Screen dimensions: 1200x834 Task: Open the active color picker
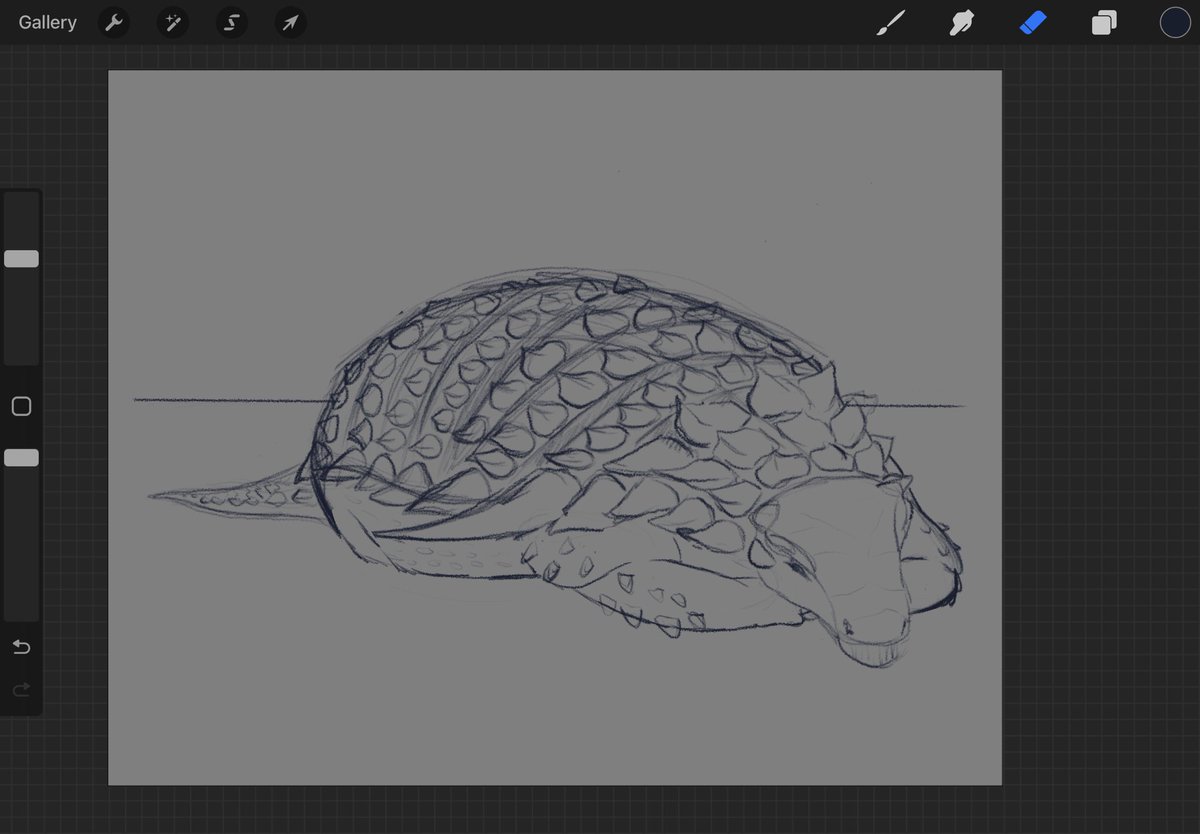[x=1175, y=22]
